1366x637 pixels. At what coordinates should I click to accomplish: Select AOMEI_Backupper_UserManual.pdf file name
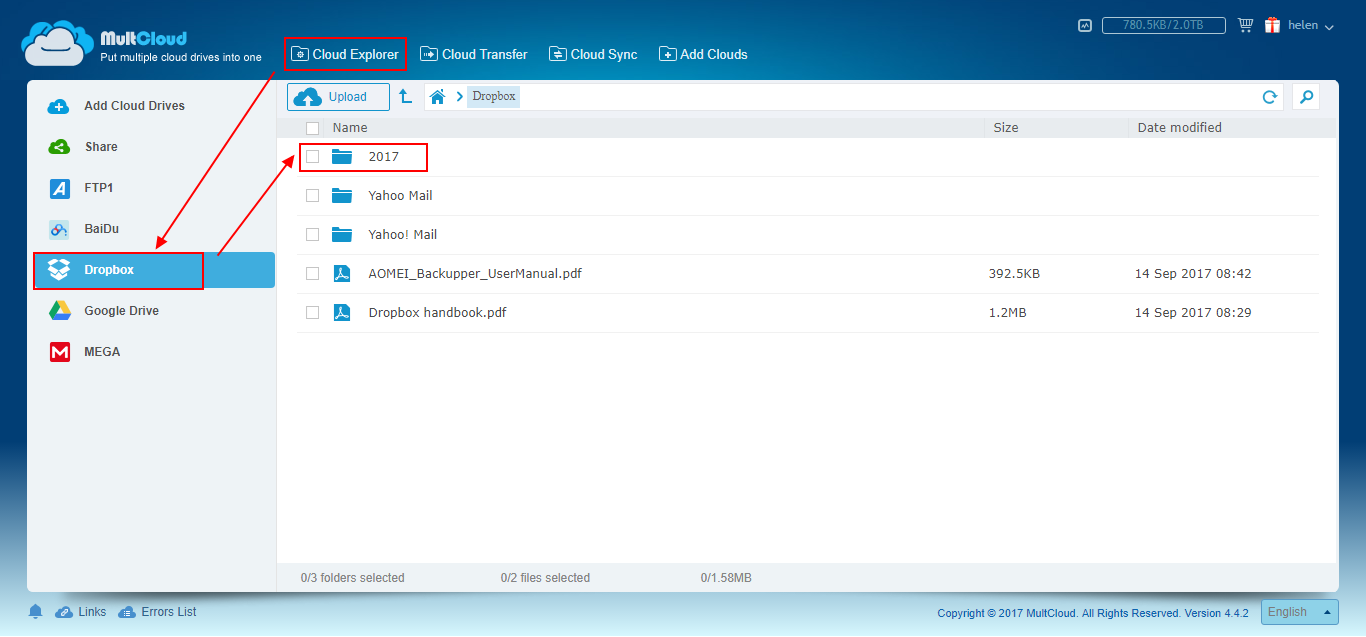click(475, 274)
